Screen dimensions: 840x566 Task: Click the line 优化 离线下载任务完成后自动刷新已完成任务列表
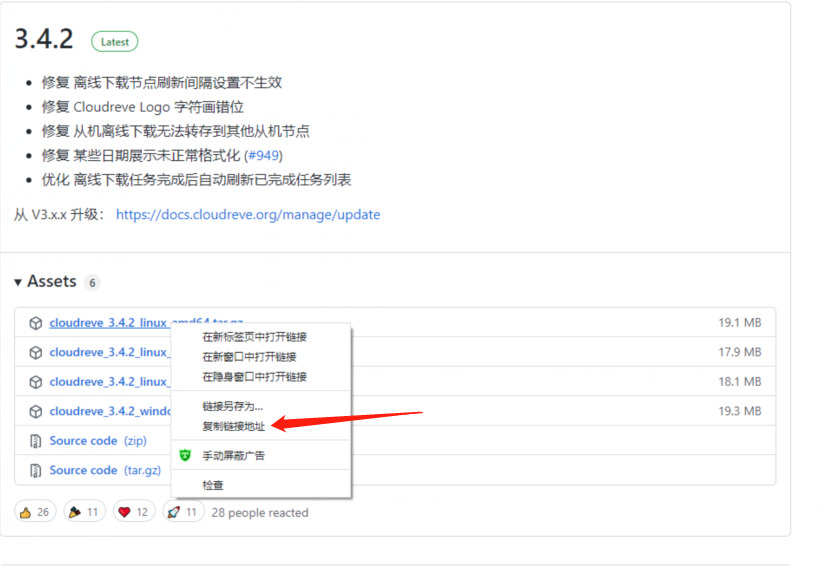(197, 180)
